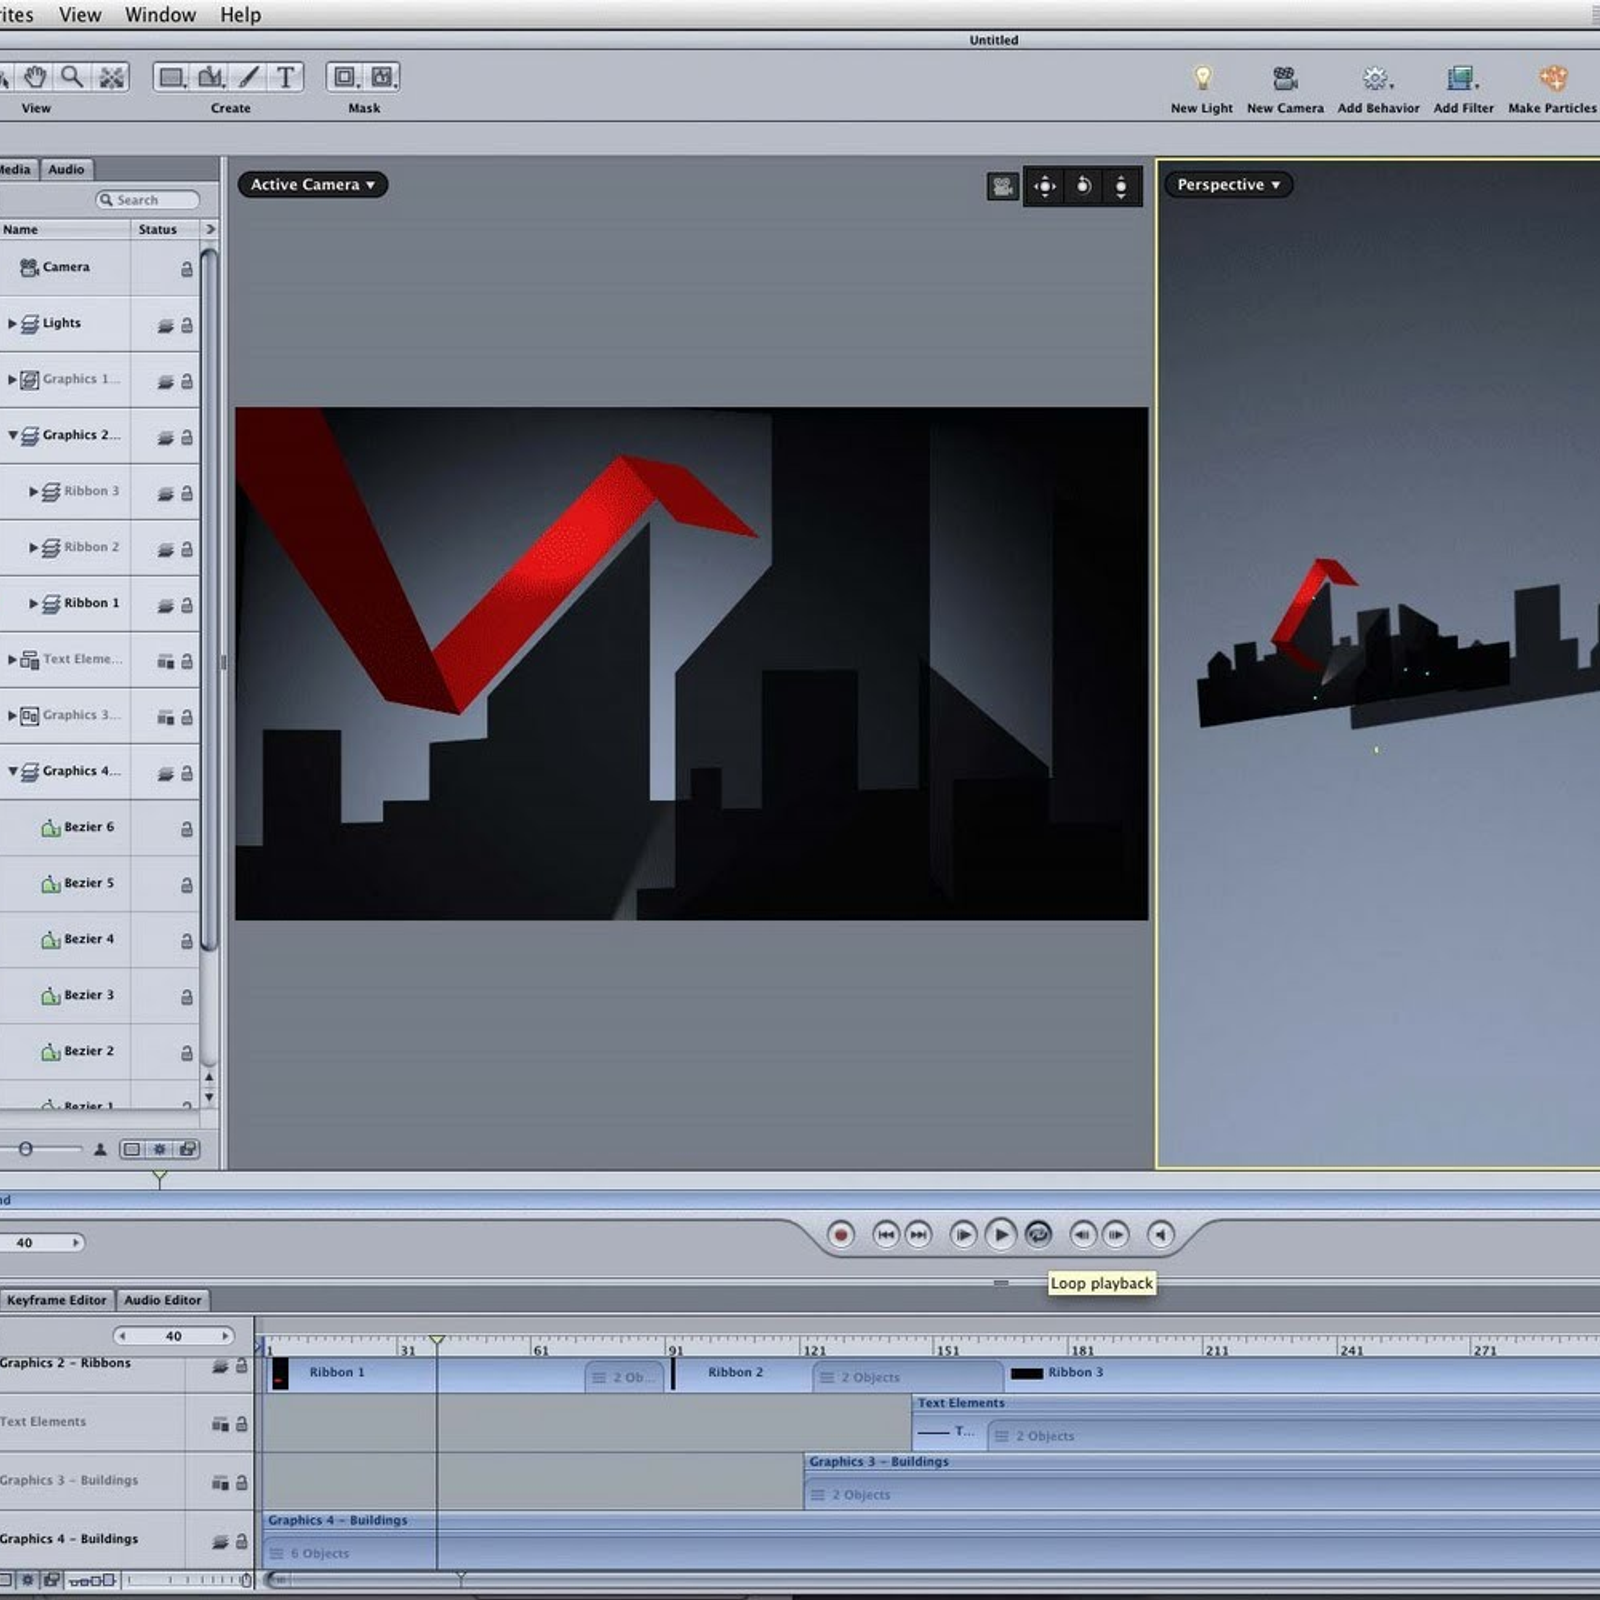The height and width of the screenshot is (1600, 1600).
Task: Switch to the Keyframe Editor tab
Action: click(56, 1300)
